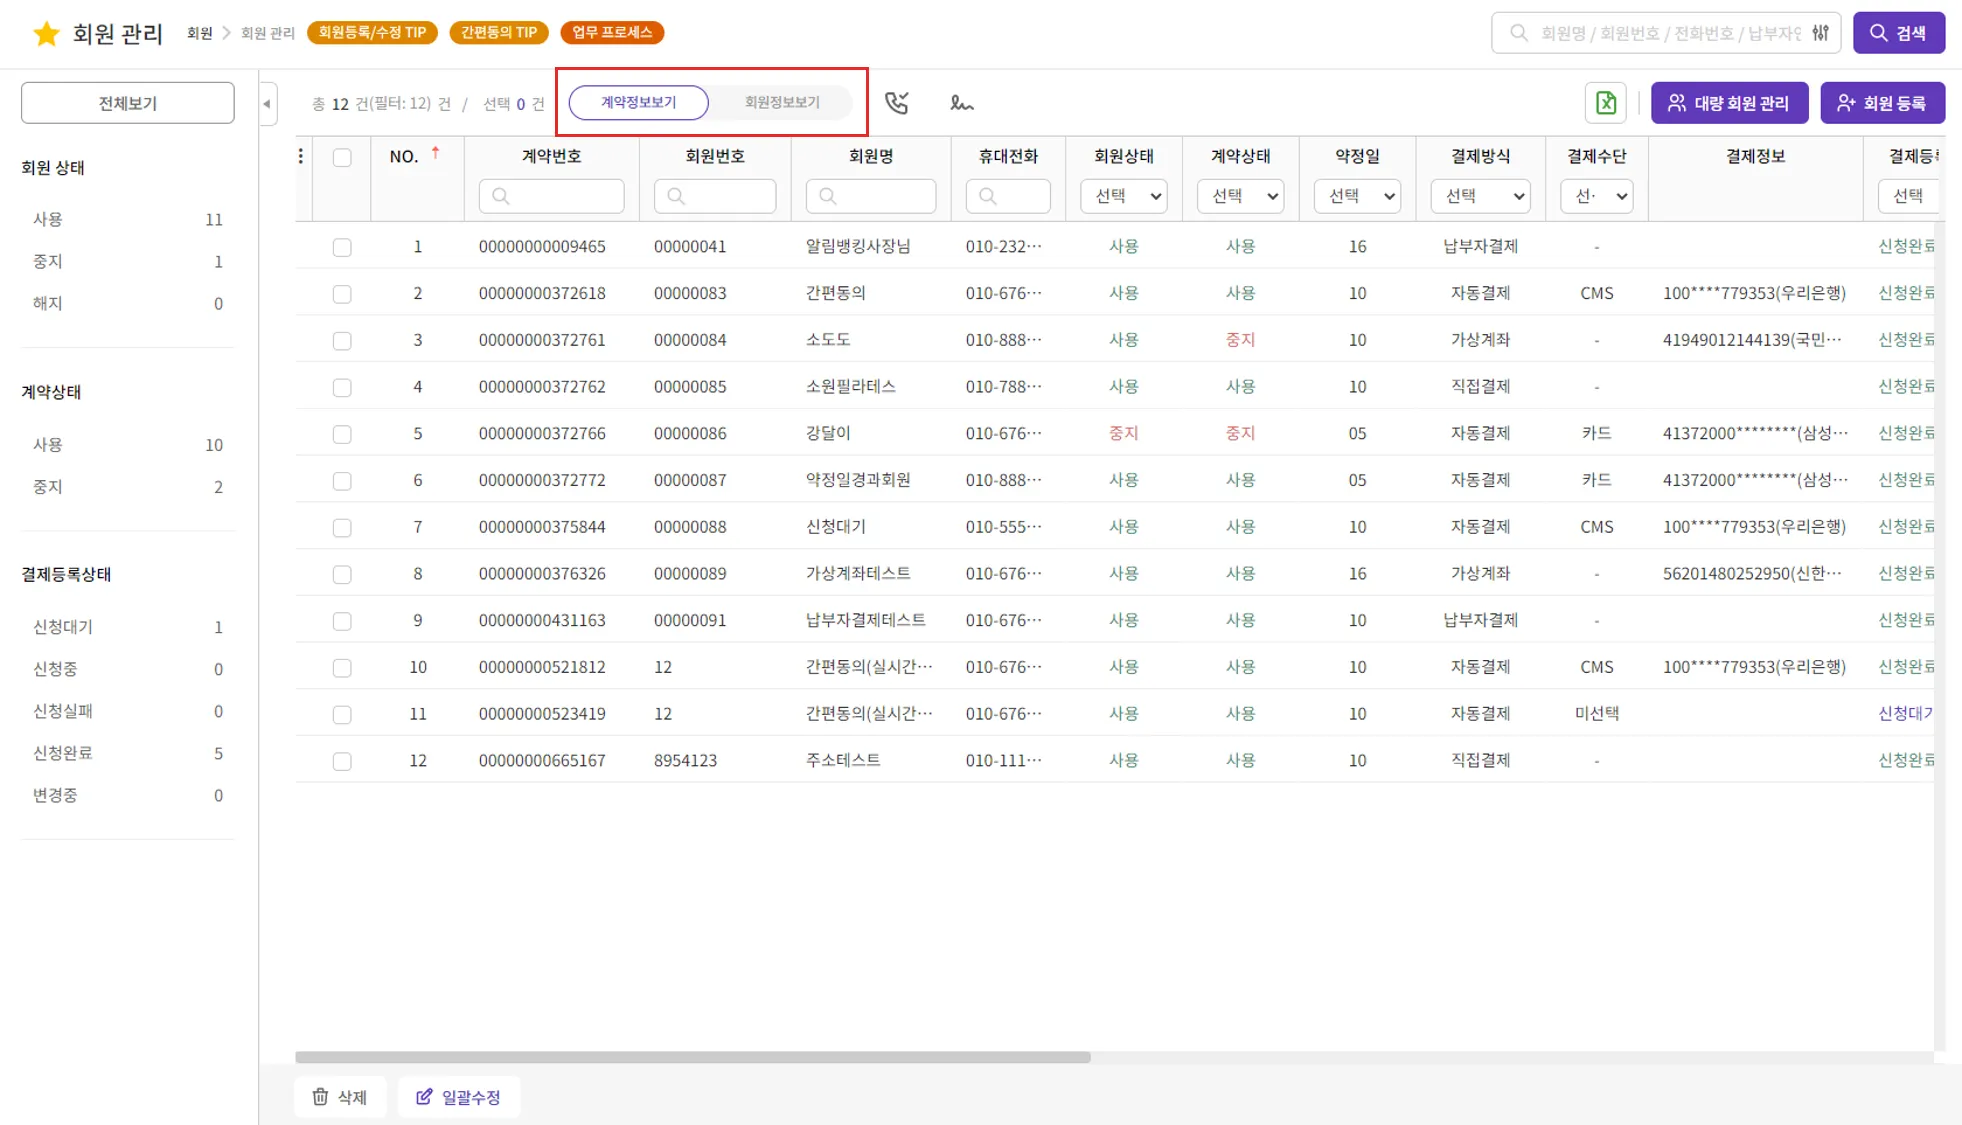Switch to 계약정보보기 tab
Image resolution: width=1962 pixels, height=1125 pixels.
[x=638, y=102]
